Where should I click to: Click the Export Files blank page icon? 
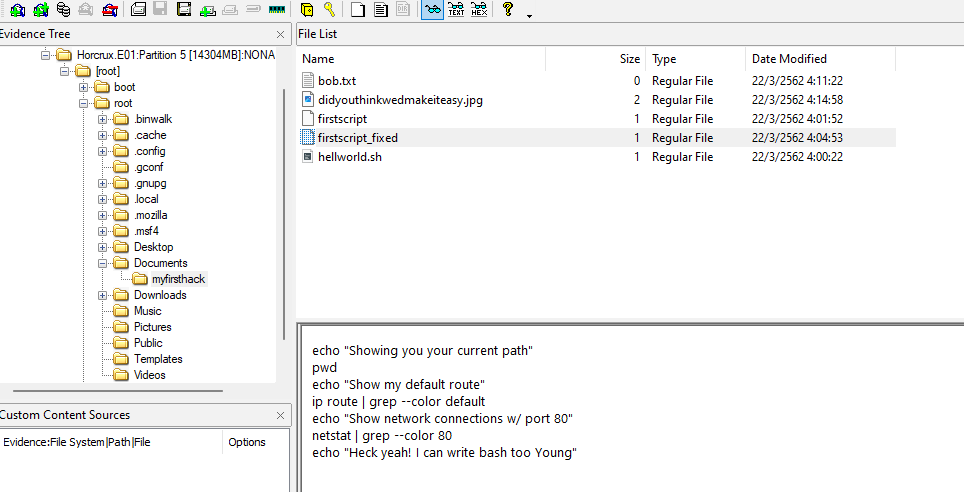(357, 9)
